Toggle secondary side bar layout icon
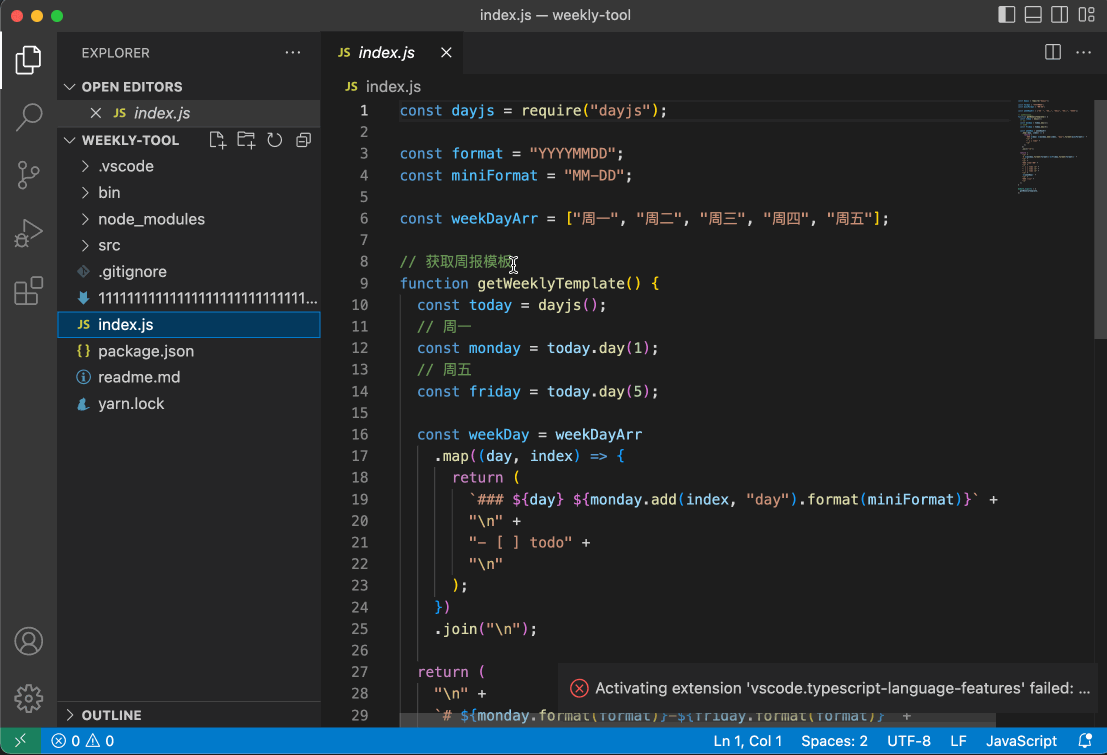1107x755 pixels. [1060, 15]
